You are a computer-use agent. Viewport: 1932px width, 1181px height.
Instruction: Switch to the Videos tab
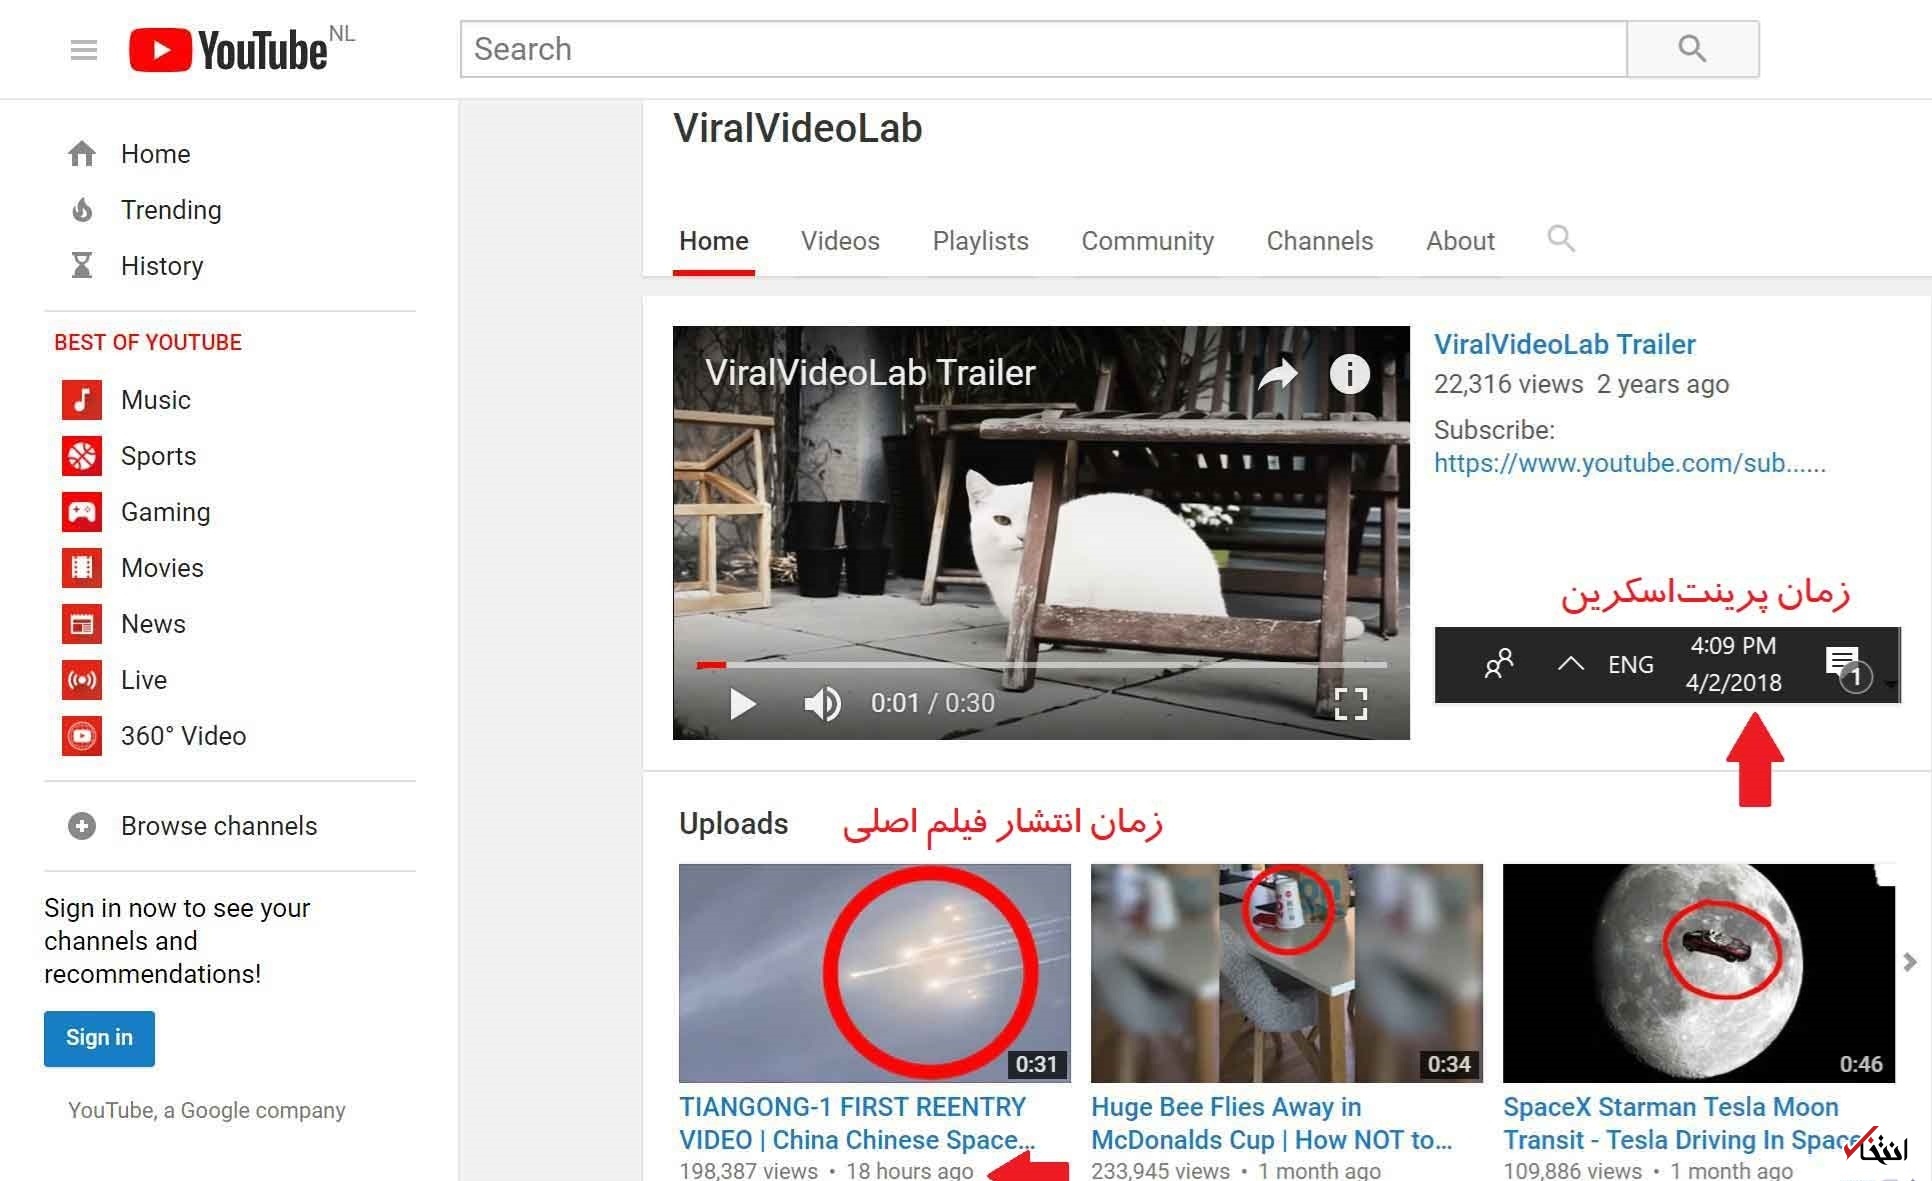(x=840, y=241)
